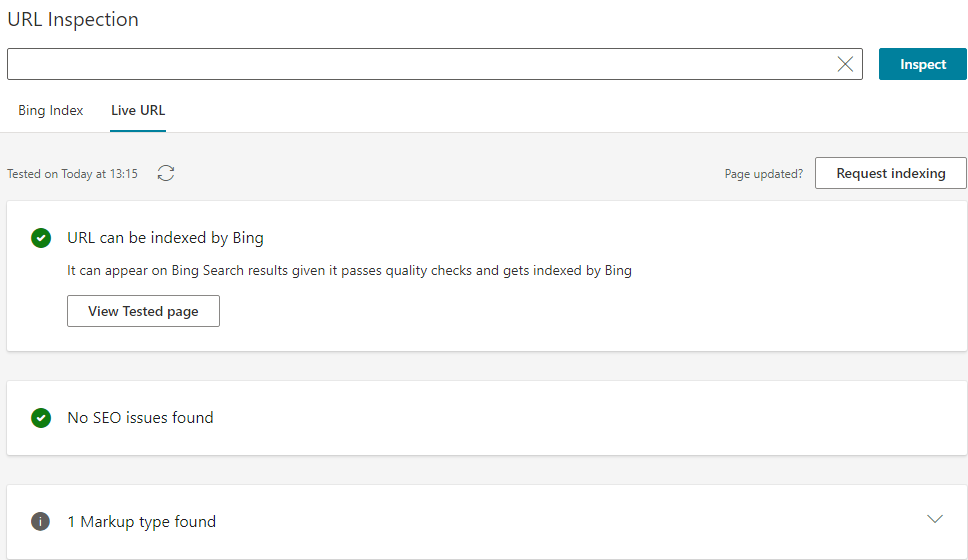Select the Live URL tab
The height and width of the screenshot is (560, 968).
coord(138,111)
